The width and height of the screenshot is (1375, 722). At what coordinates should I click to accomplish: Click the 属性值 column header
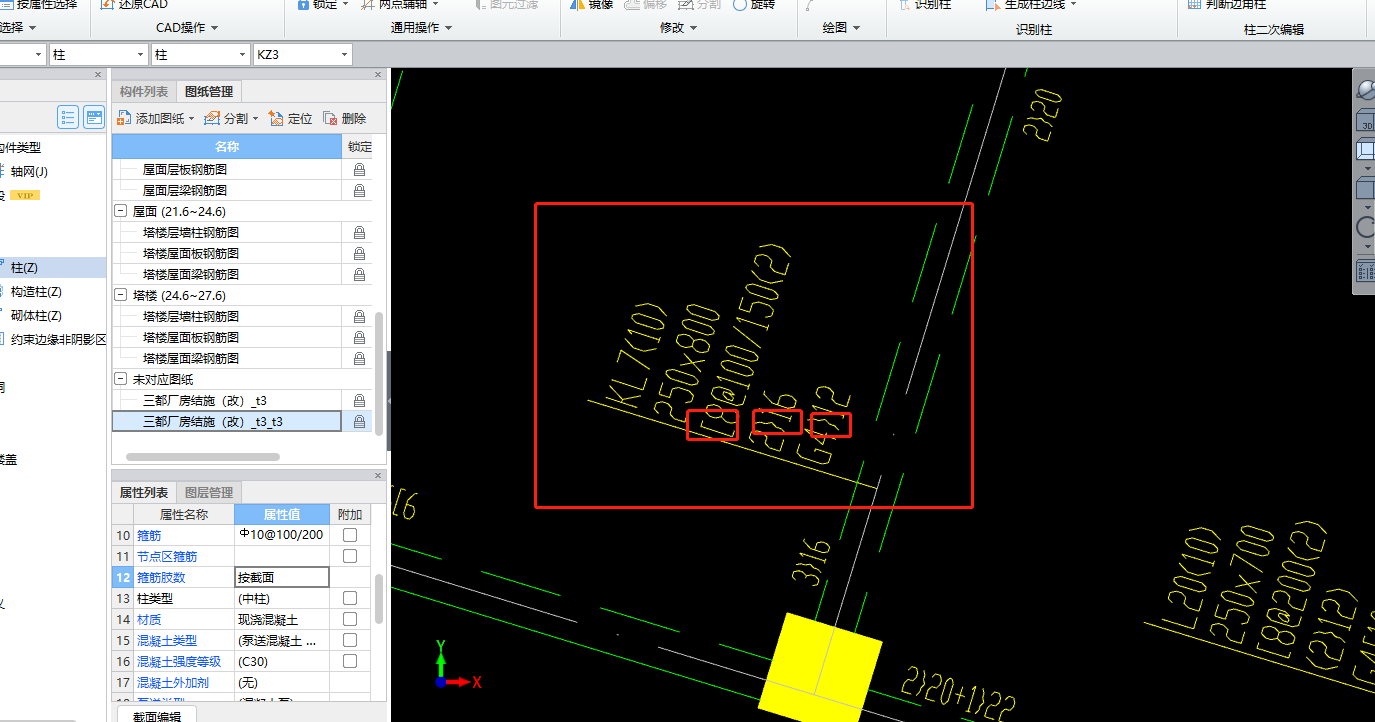coord(282,514)
